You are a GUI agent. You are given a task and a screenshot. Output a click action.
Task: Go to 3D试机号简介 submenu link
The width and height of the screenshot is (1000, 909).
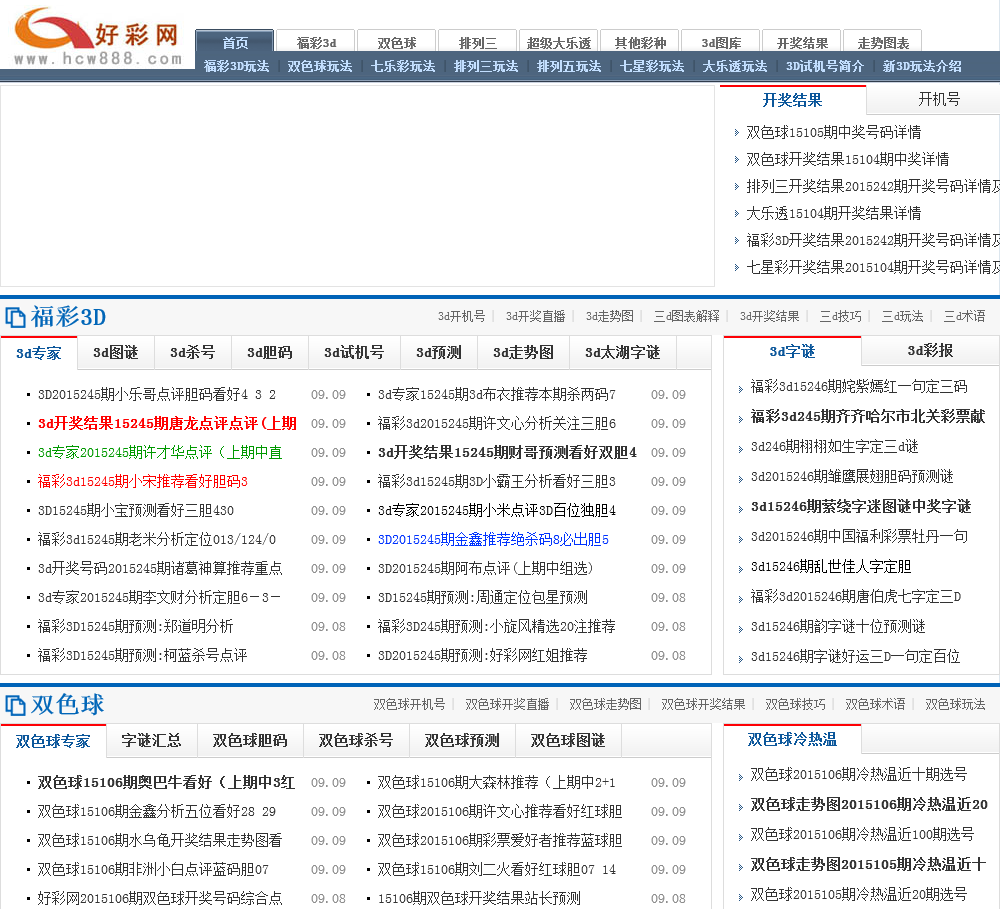825,66
